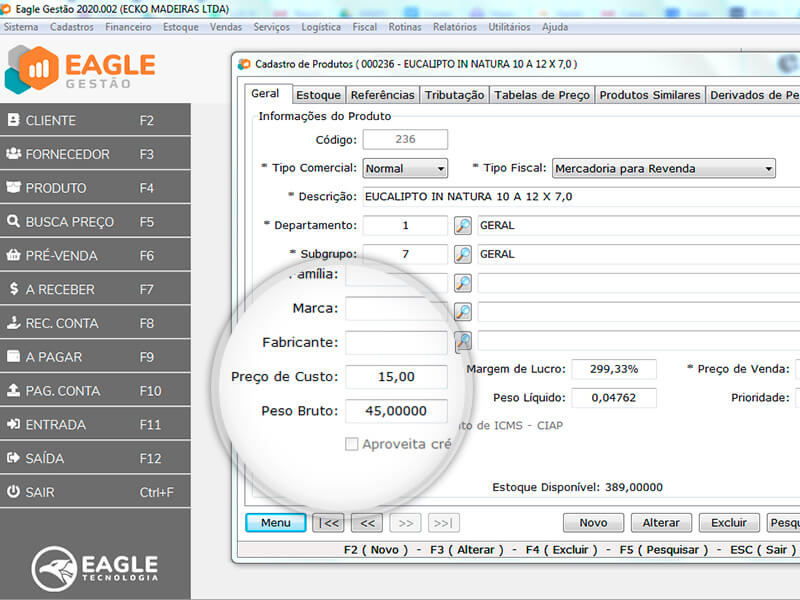
Task: Open the Vendas menu
Action: [x=226, y=27]
